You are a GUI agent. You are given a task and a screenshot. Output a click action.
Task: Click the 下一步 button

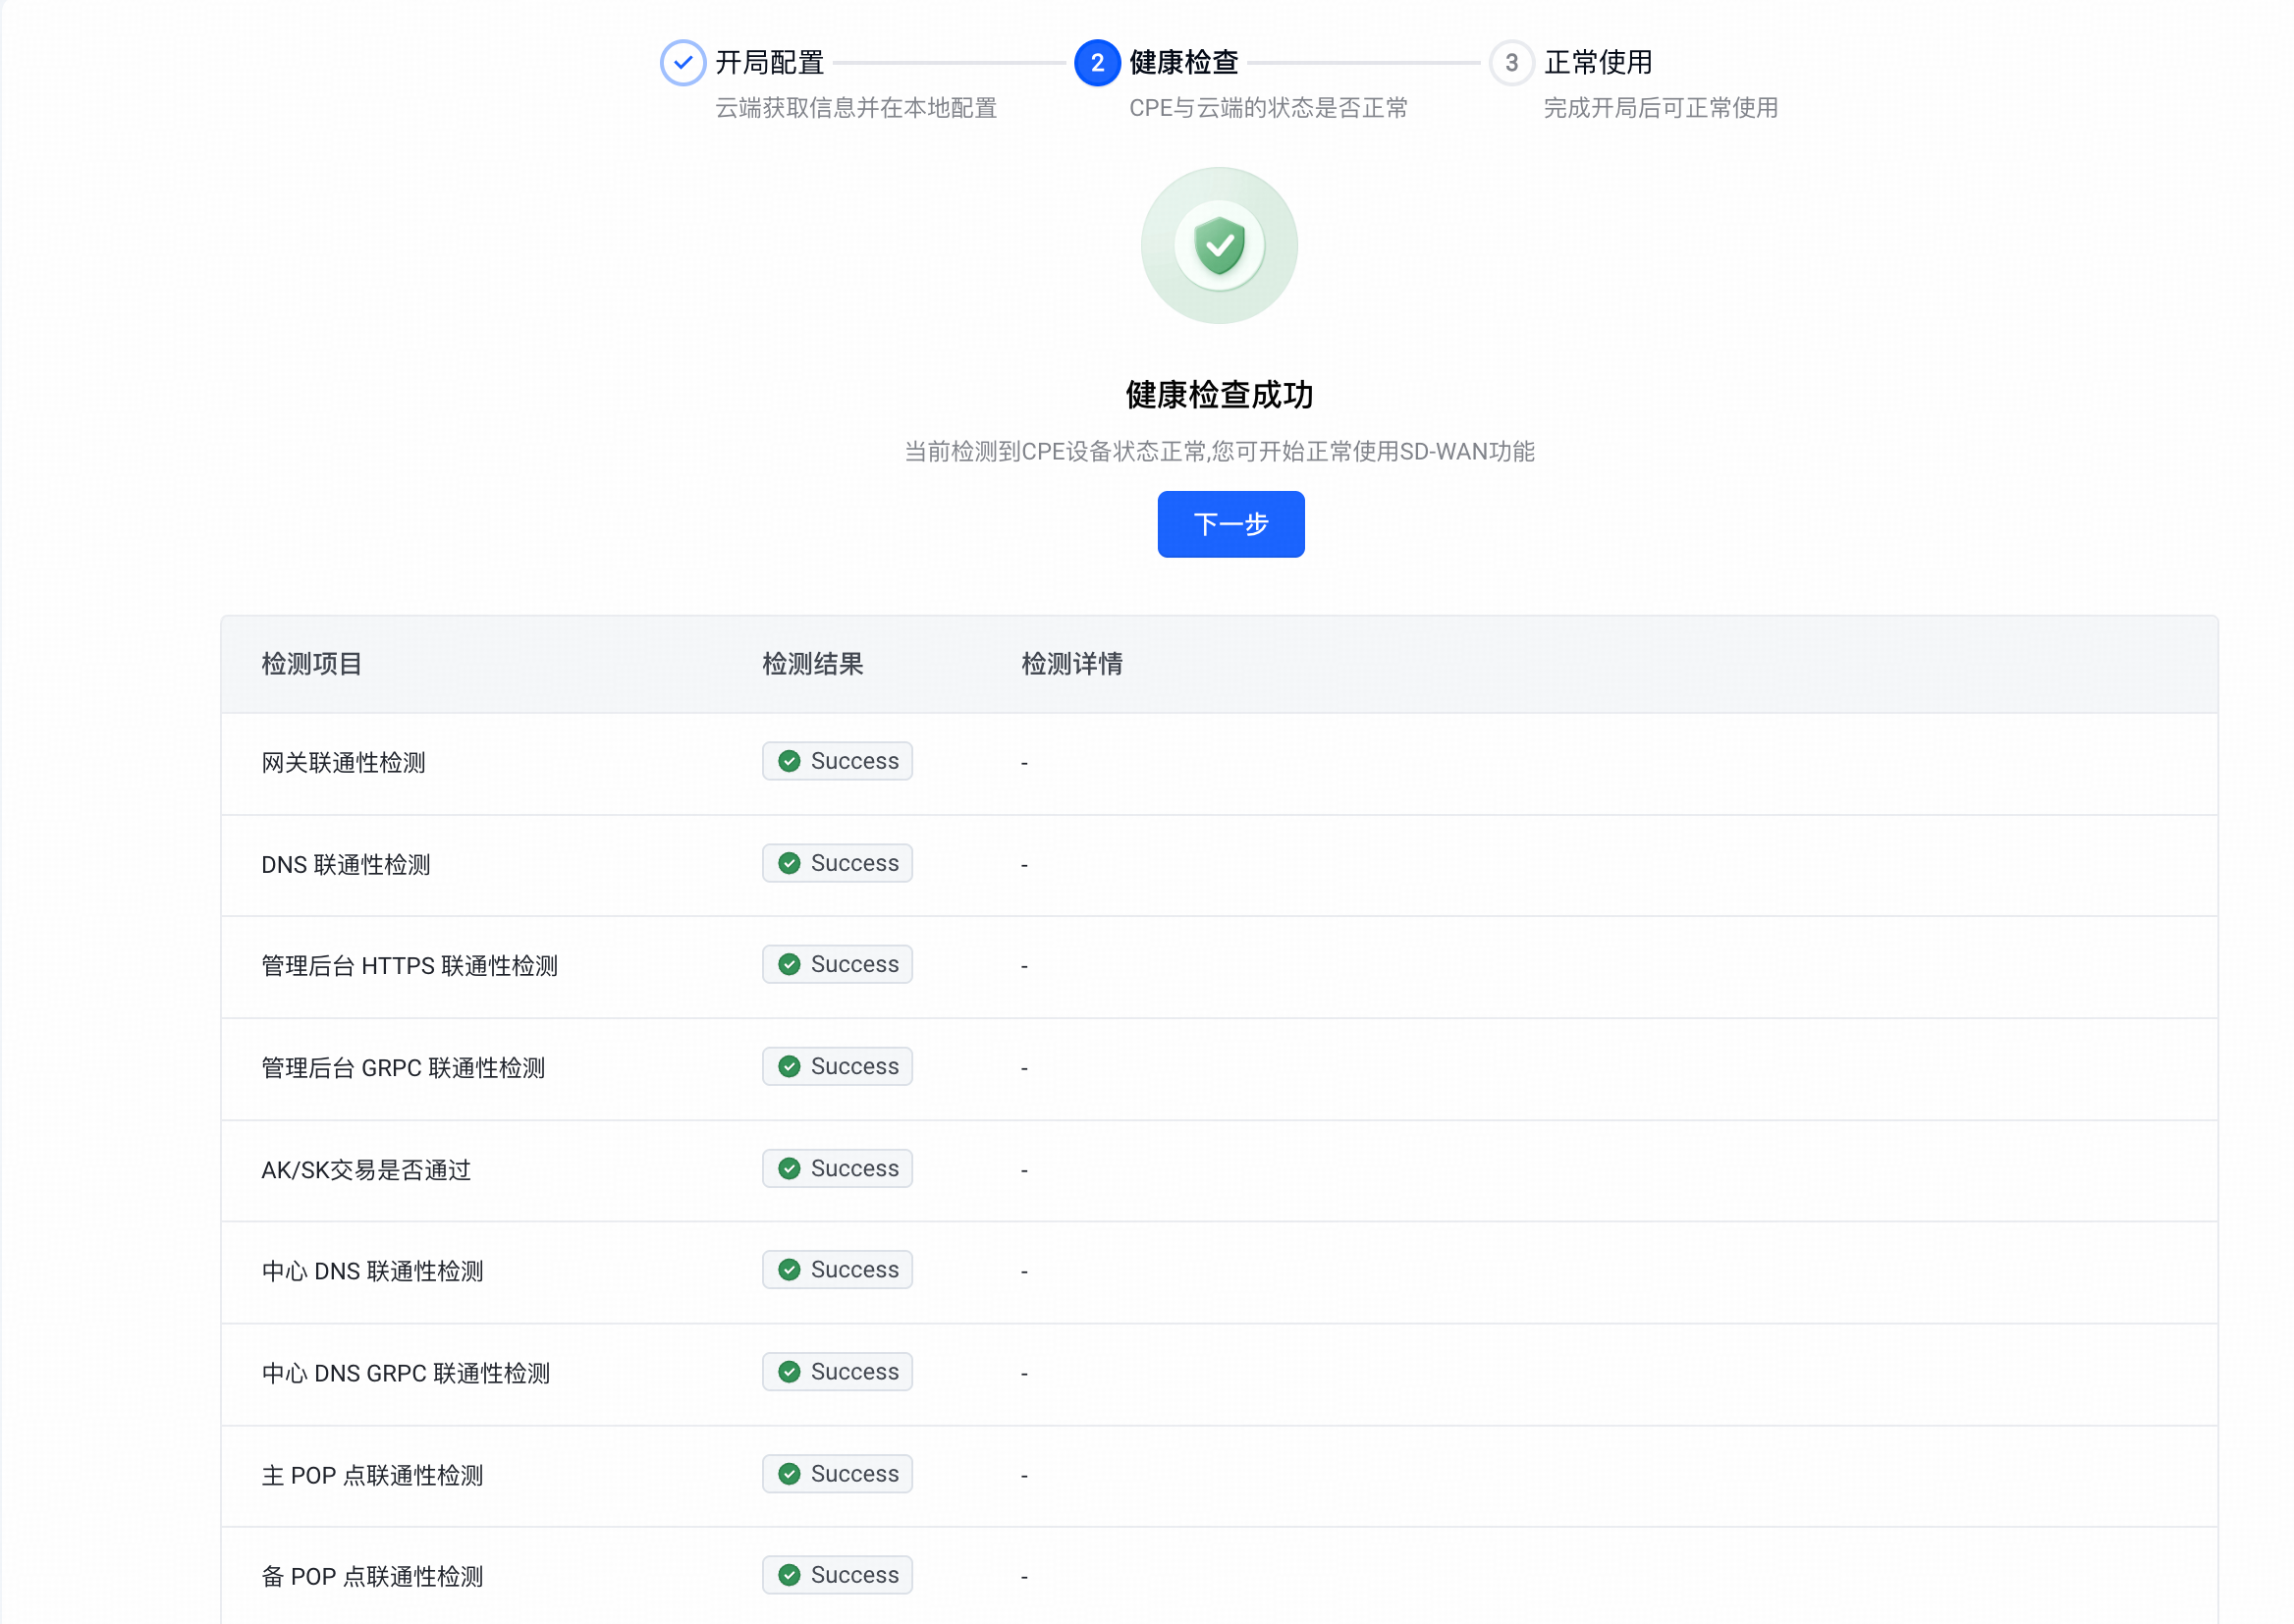pyautogui.click(x=1230, y=524)
